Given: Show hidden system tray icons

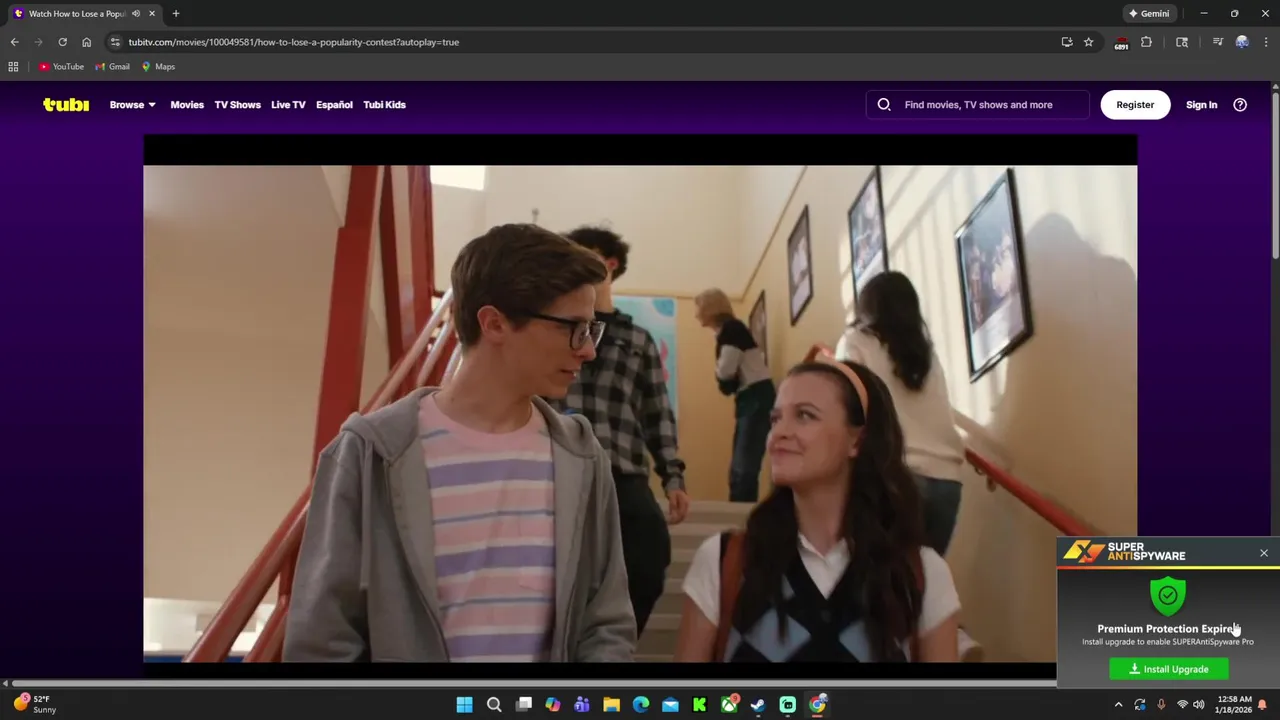Looking at the screenshot, I should 1118,705.
